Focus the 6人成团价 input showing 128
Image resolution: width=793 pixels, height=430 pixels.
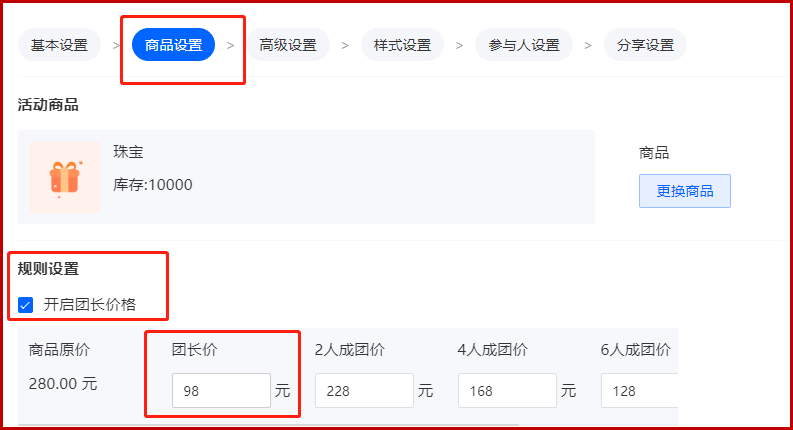click(639, 391)
